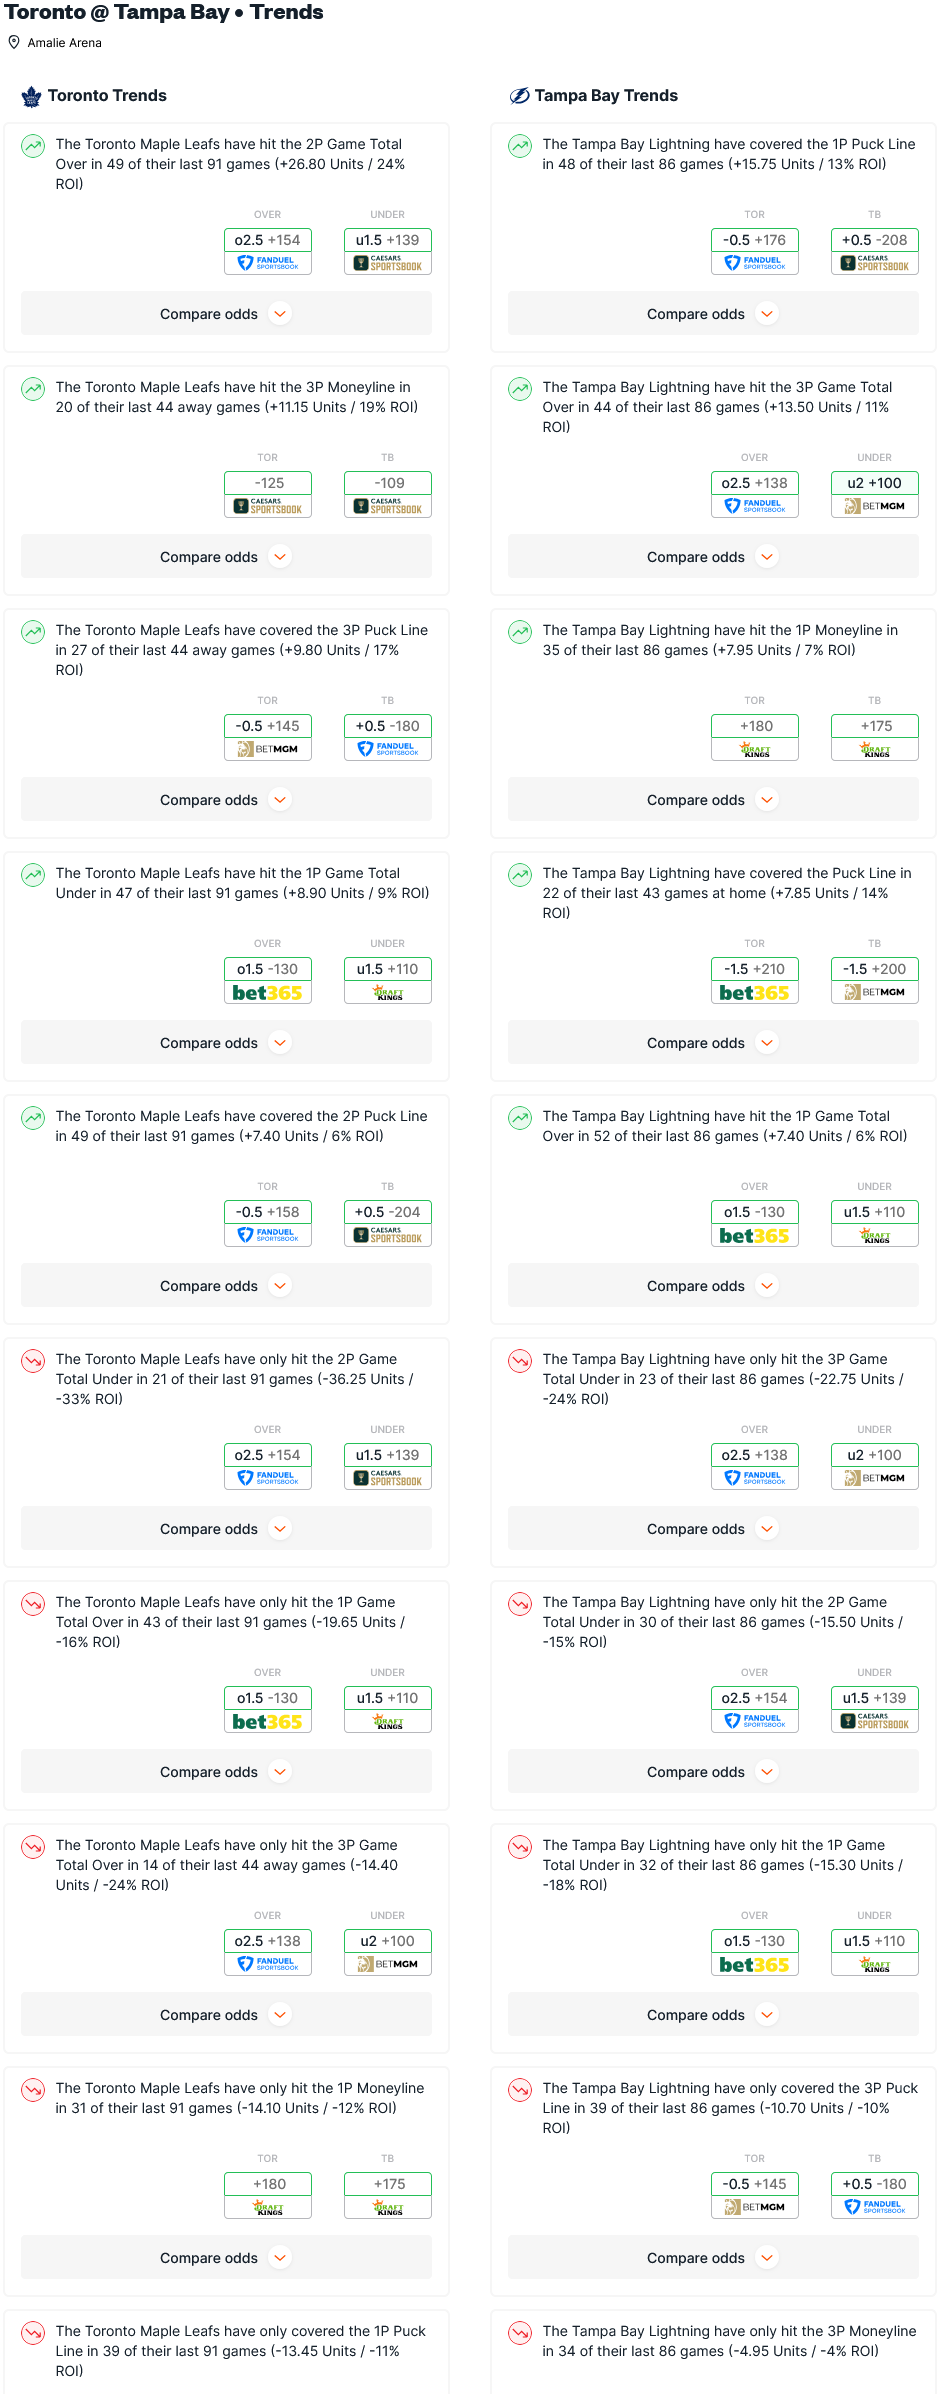
Task: Expand Compare odds under Toronto 3P Moneyline trend
Action: coord(225,557)
